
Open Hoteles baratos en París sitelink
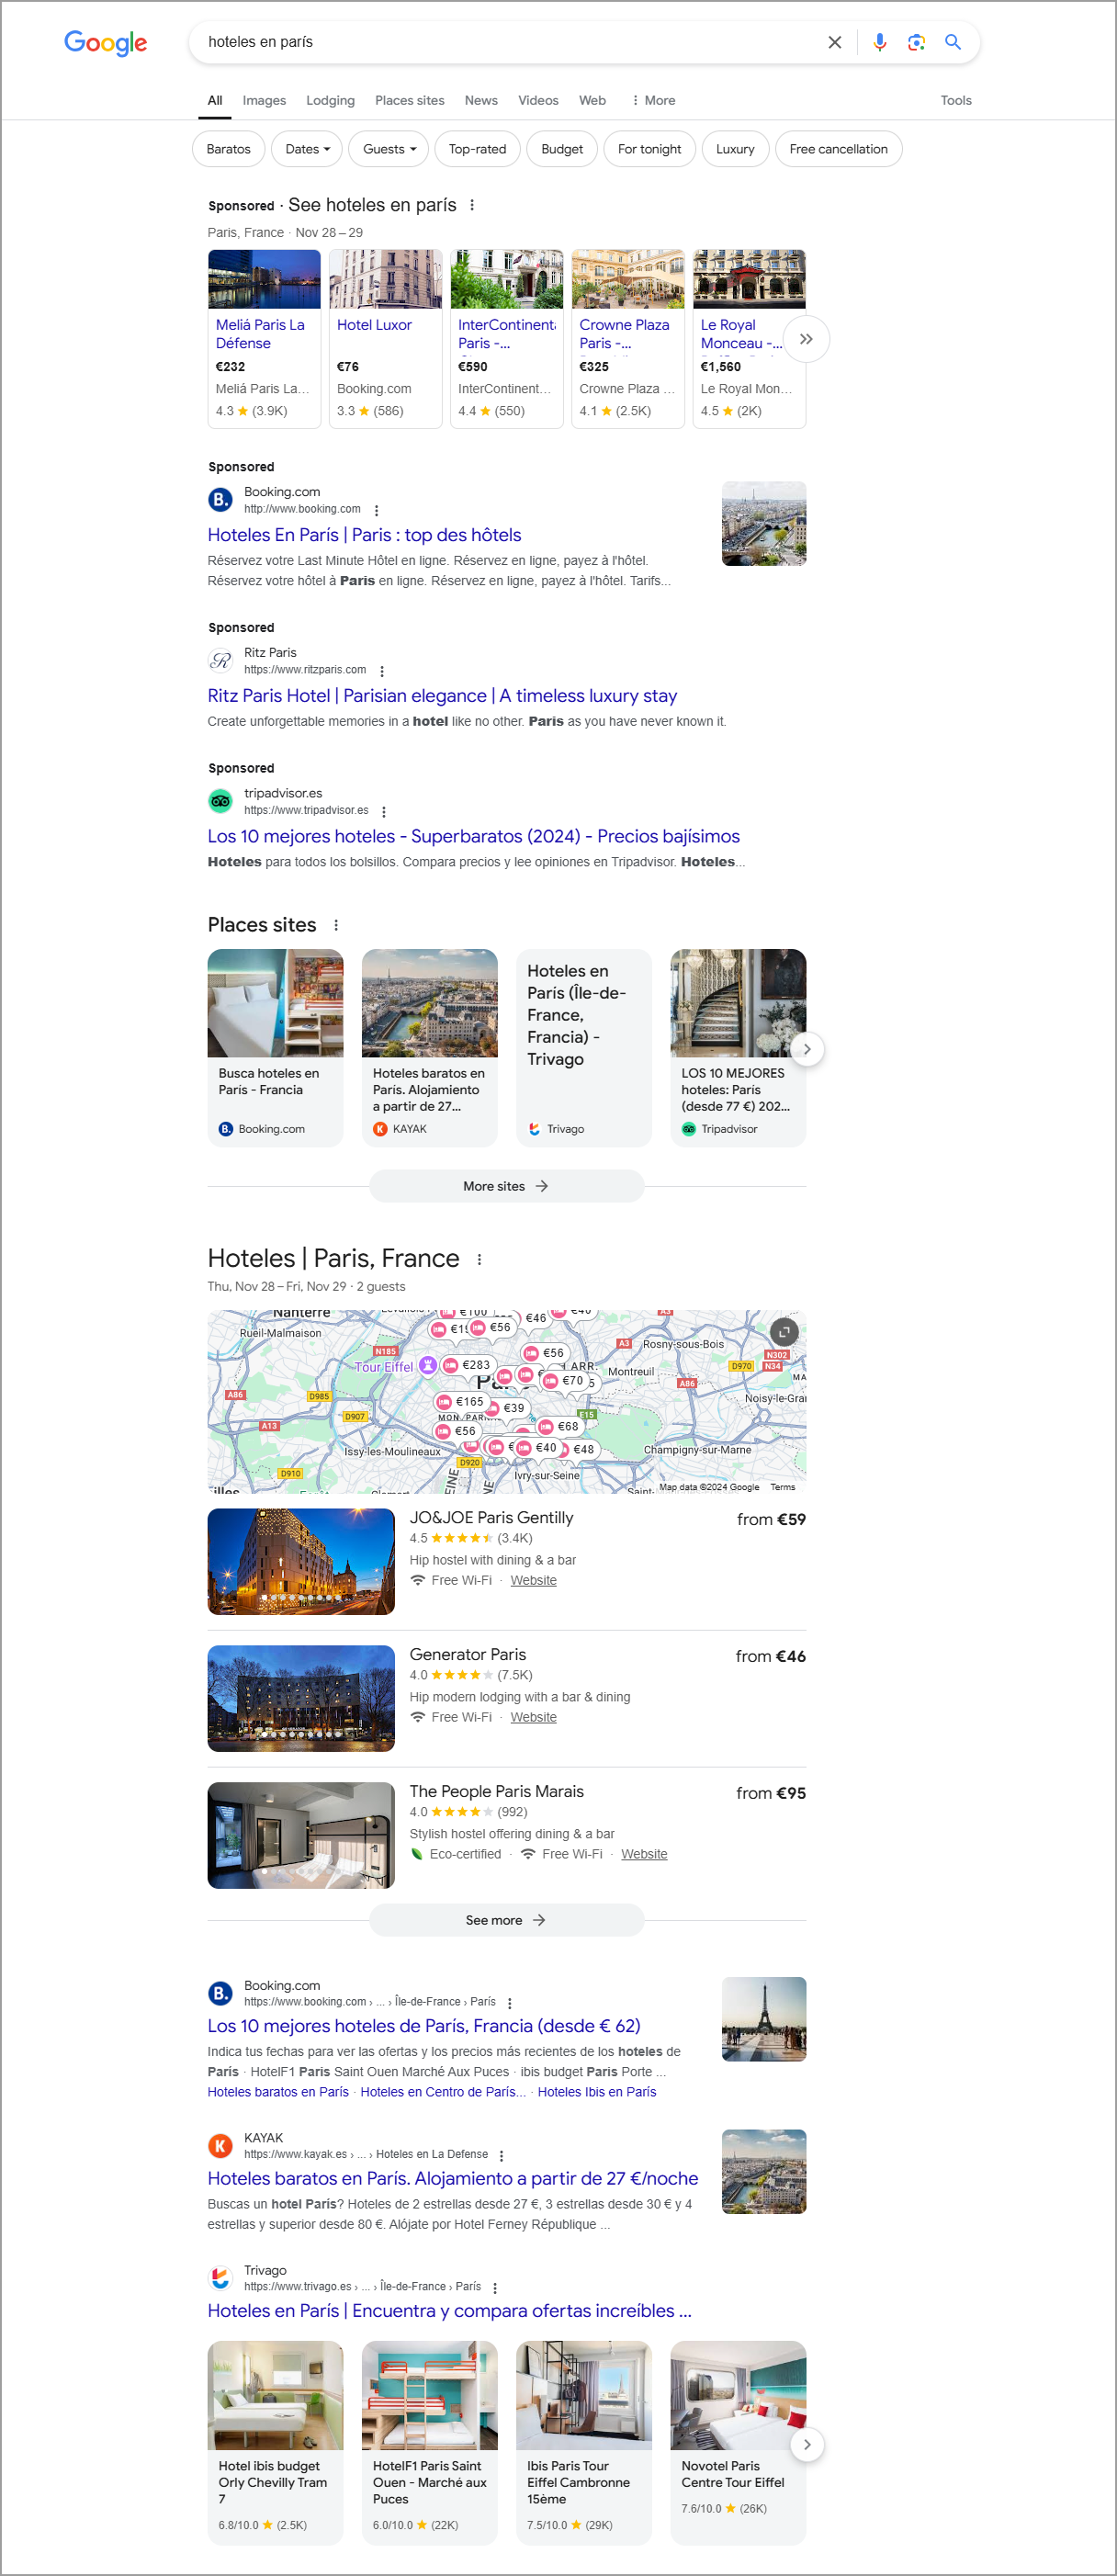278,2092
